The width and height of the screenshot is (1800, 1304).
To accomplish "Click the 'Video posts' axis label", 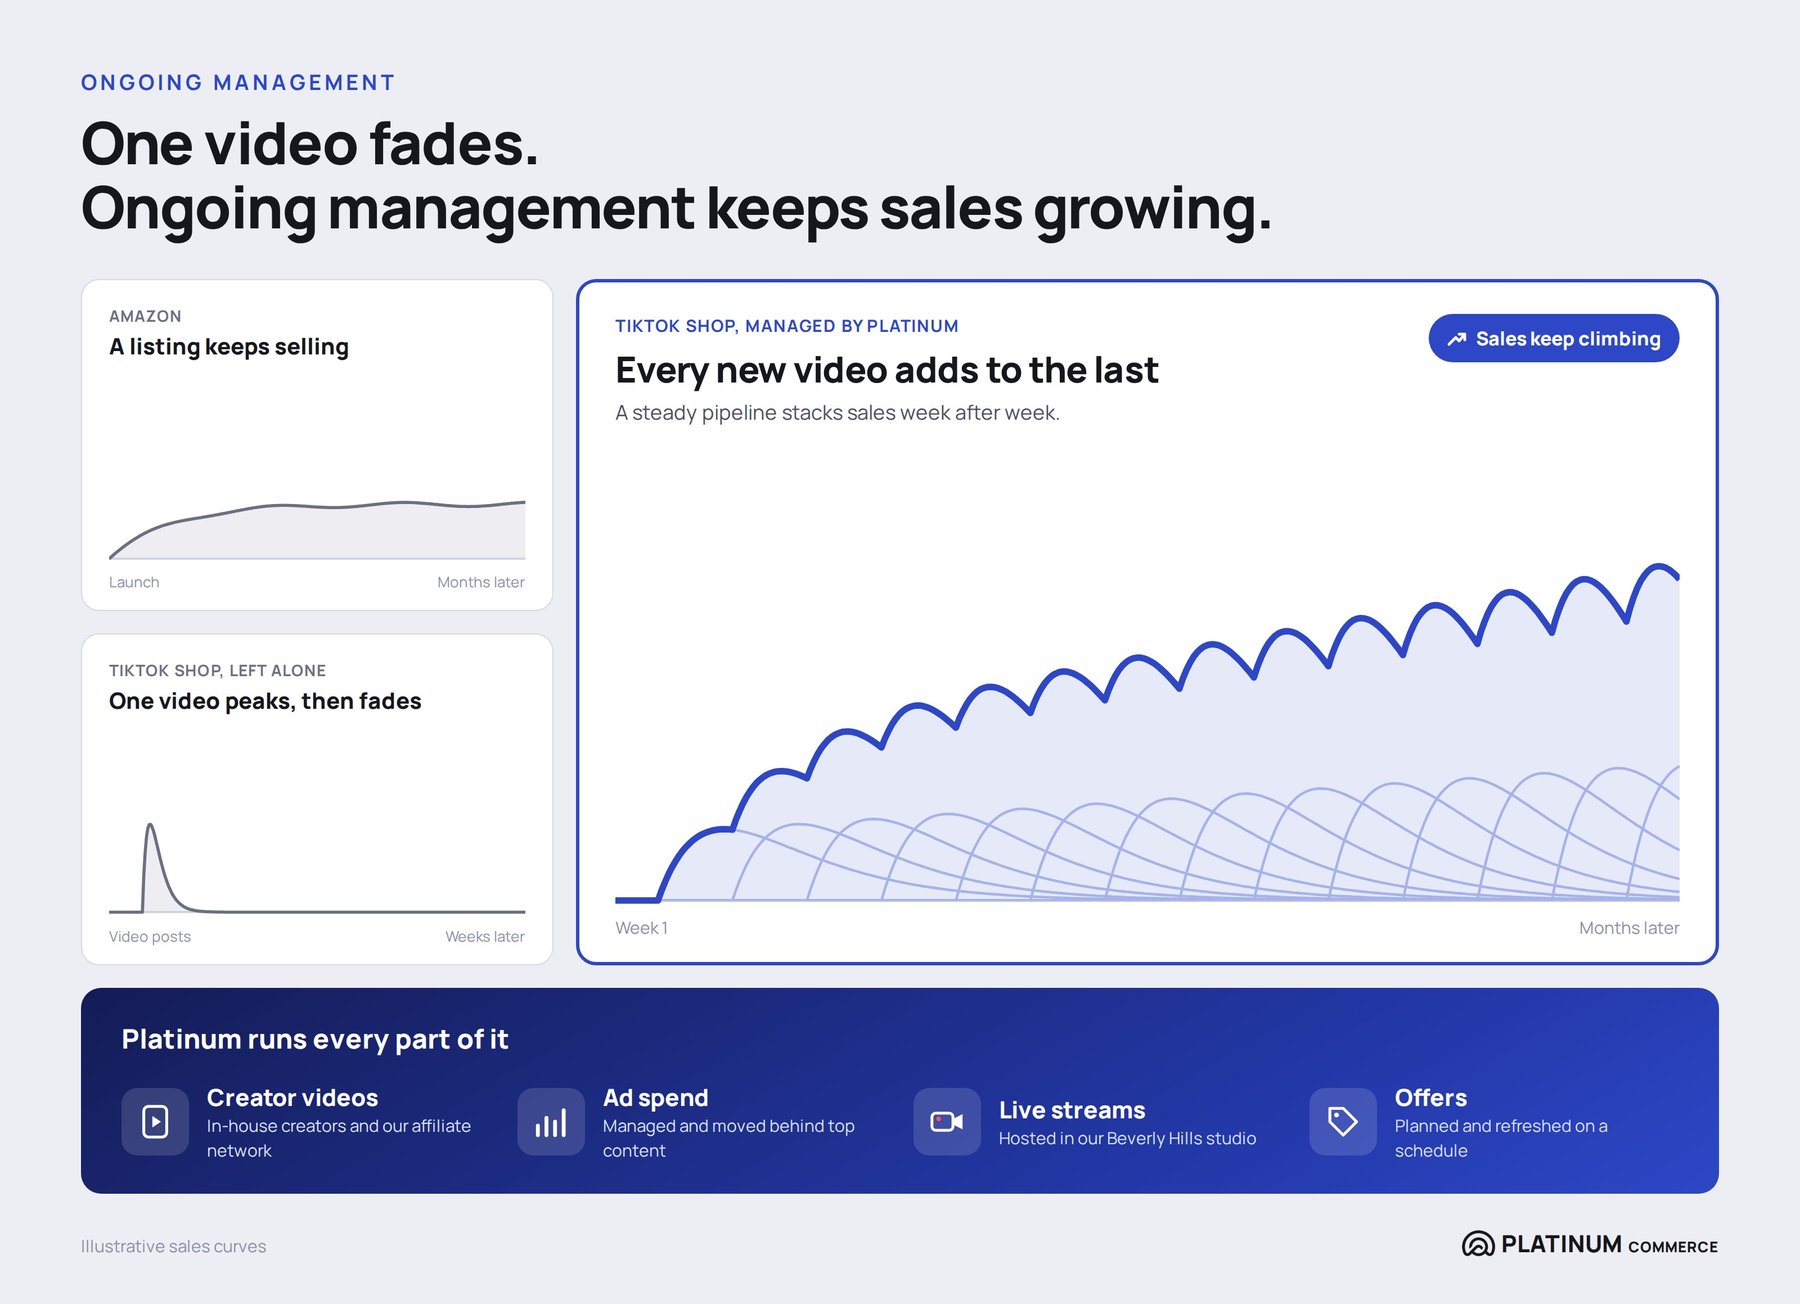I will (150, 937).
